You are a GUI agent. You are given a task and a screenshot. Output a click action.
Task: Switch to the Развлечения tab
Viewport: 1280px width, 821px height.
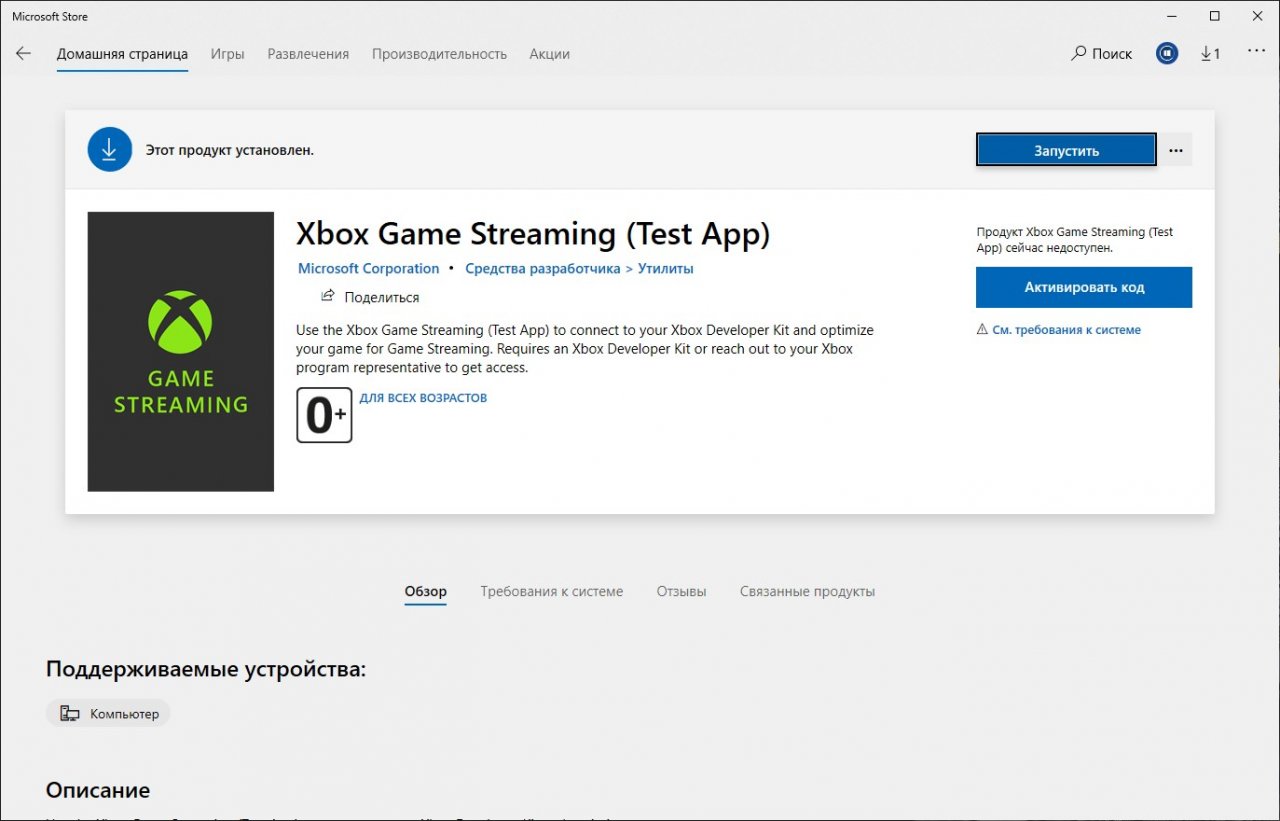click(308, 54)
